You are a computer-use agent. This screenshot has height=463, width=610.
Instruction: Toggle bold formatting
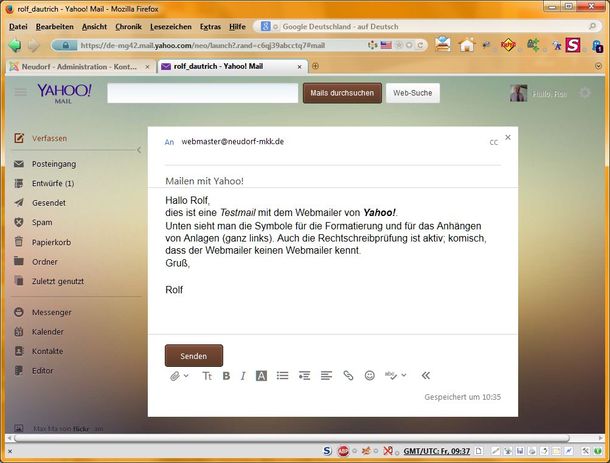coord(226,376)
